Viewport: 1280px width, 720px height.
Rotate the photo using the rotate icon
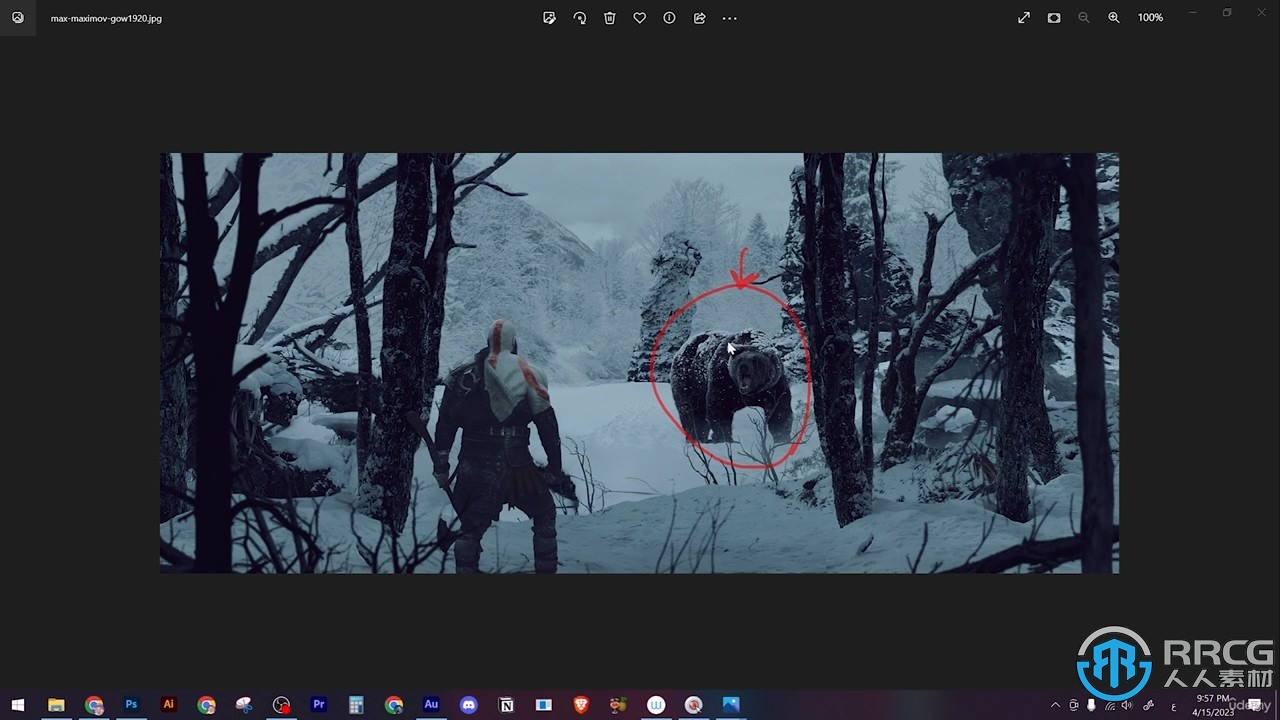[579, 18]
